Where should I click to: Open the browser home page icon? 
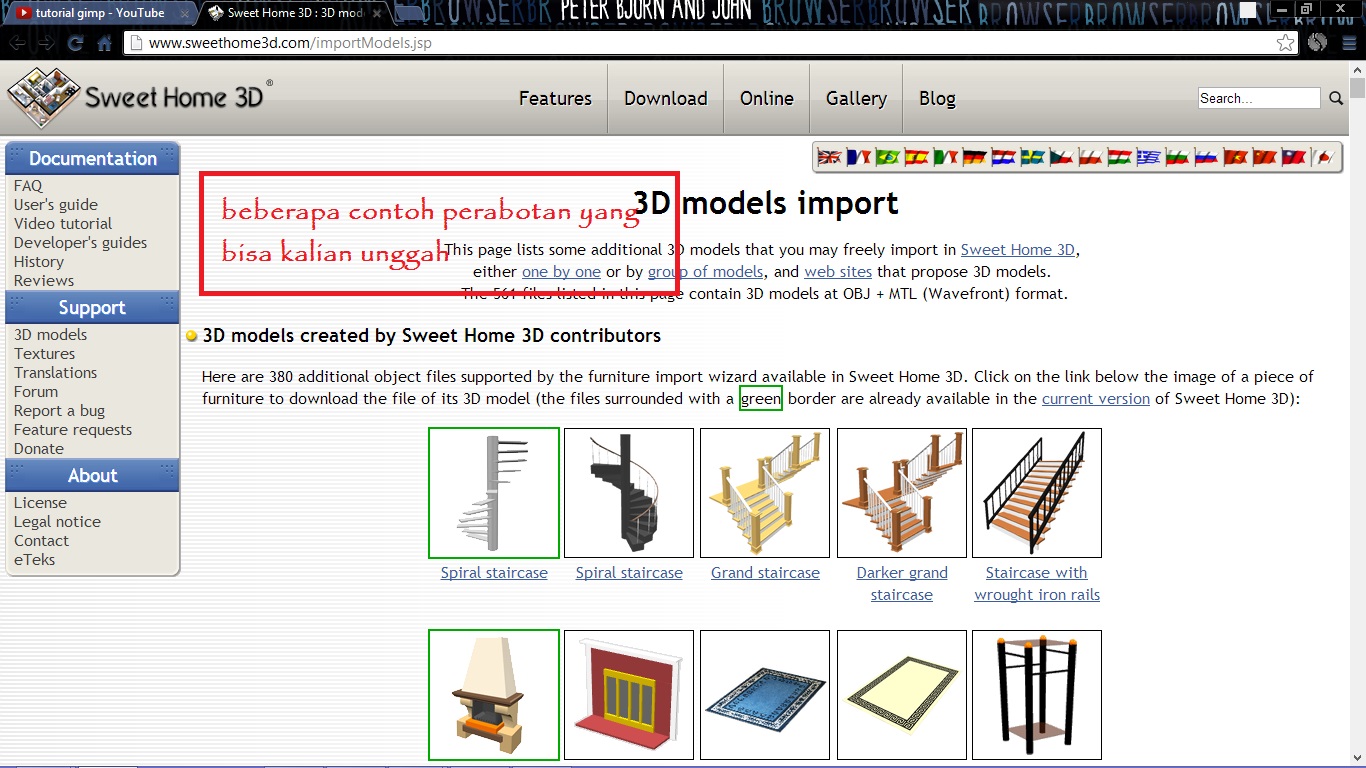coord(104,43)
